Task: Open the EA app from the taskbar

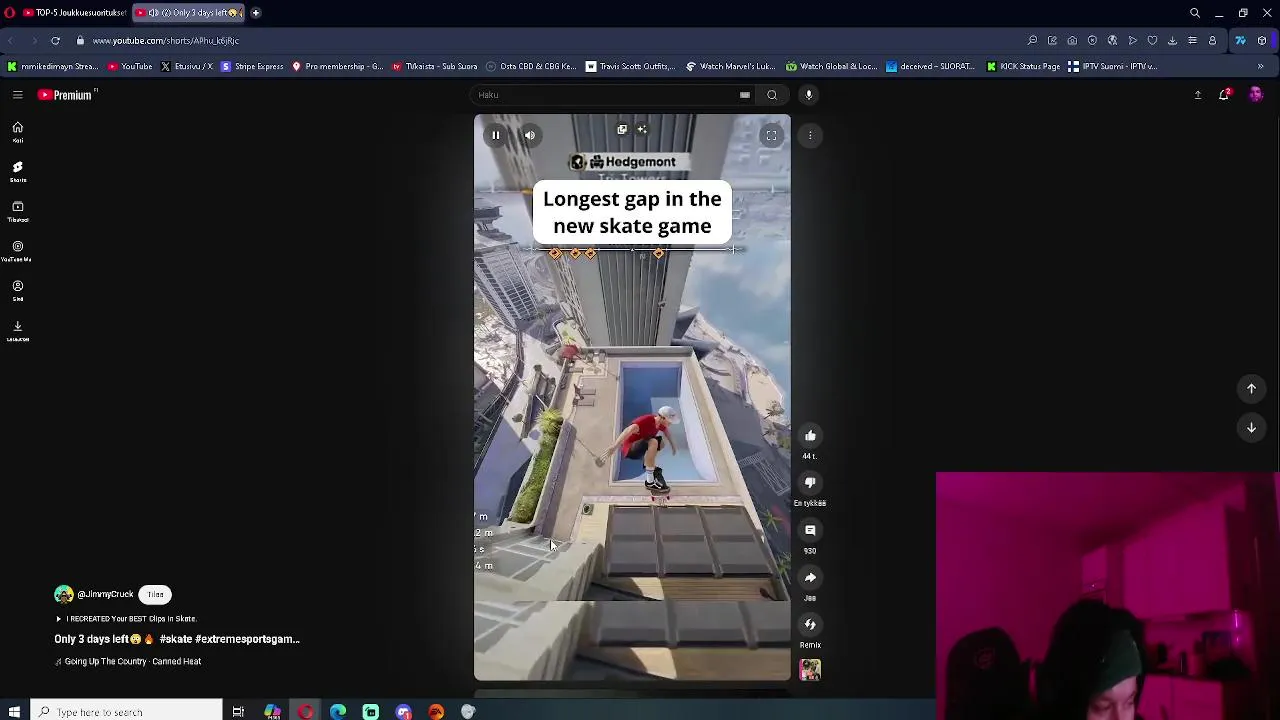Action: click(x=436, y=712)
